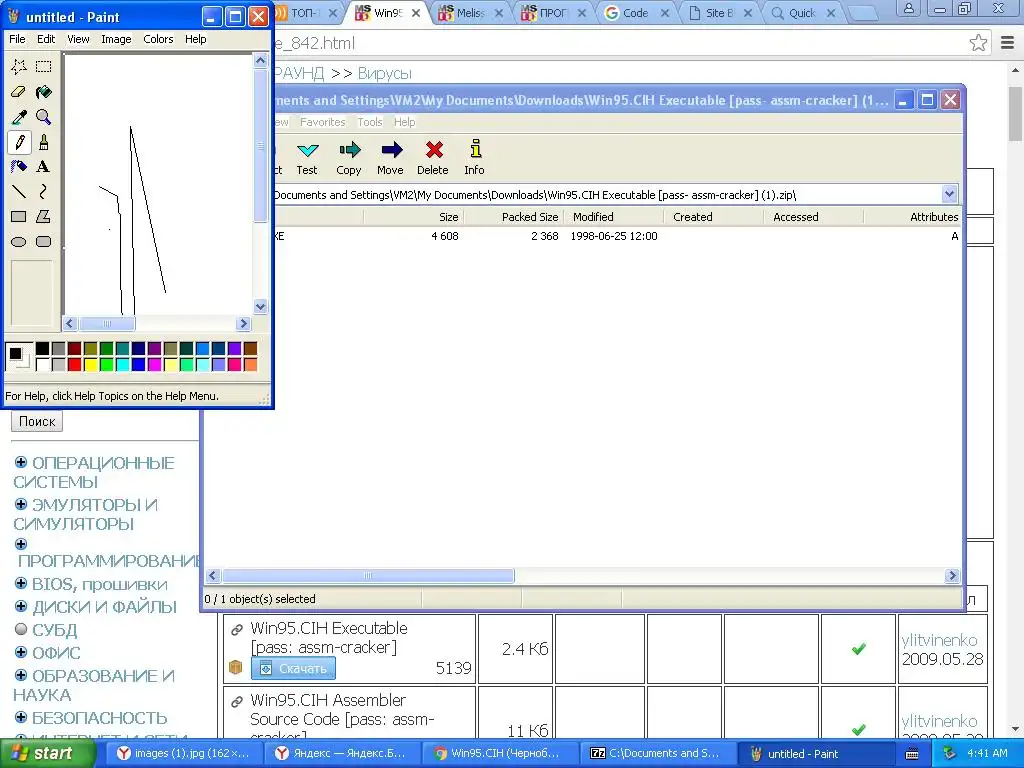Open the Image menu in Paint
This screenshot has width=1024, height=768.
[x=116, y=39]
